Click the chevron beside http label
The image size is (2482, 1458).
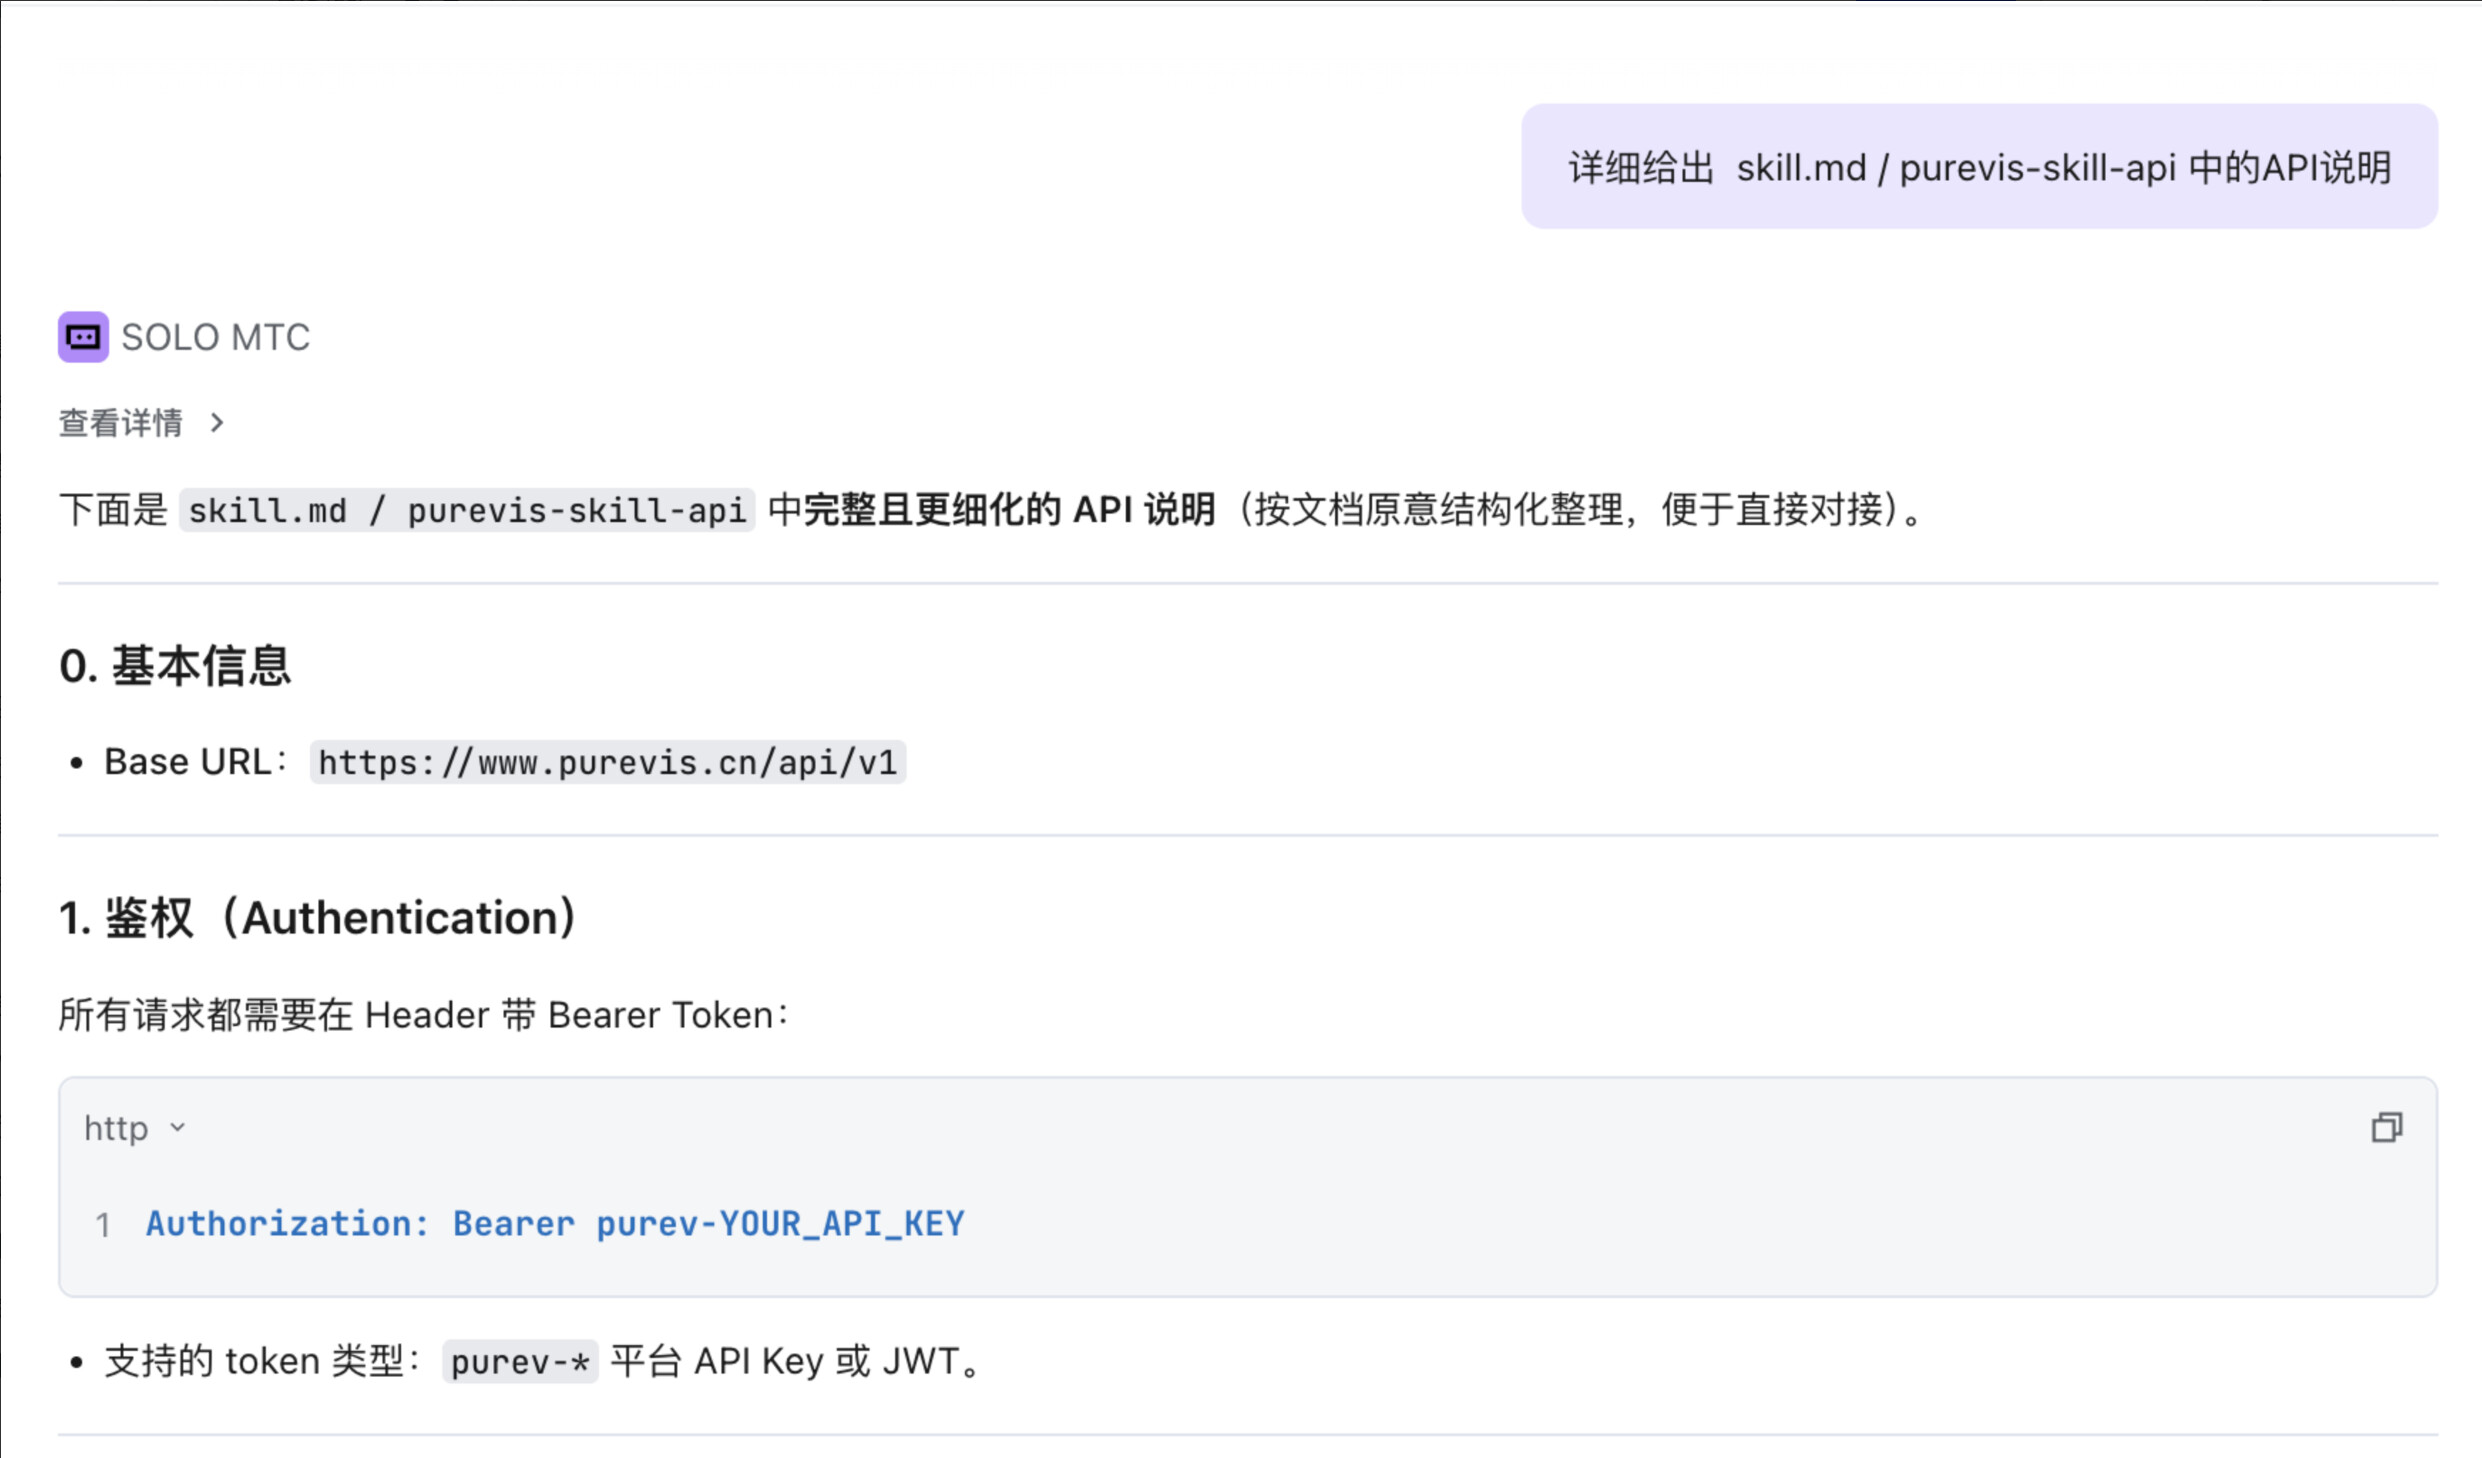pos(178,1128)
